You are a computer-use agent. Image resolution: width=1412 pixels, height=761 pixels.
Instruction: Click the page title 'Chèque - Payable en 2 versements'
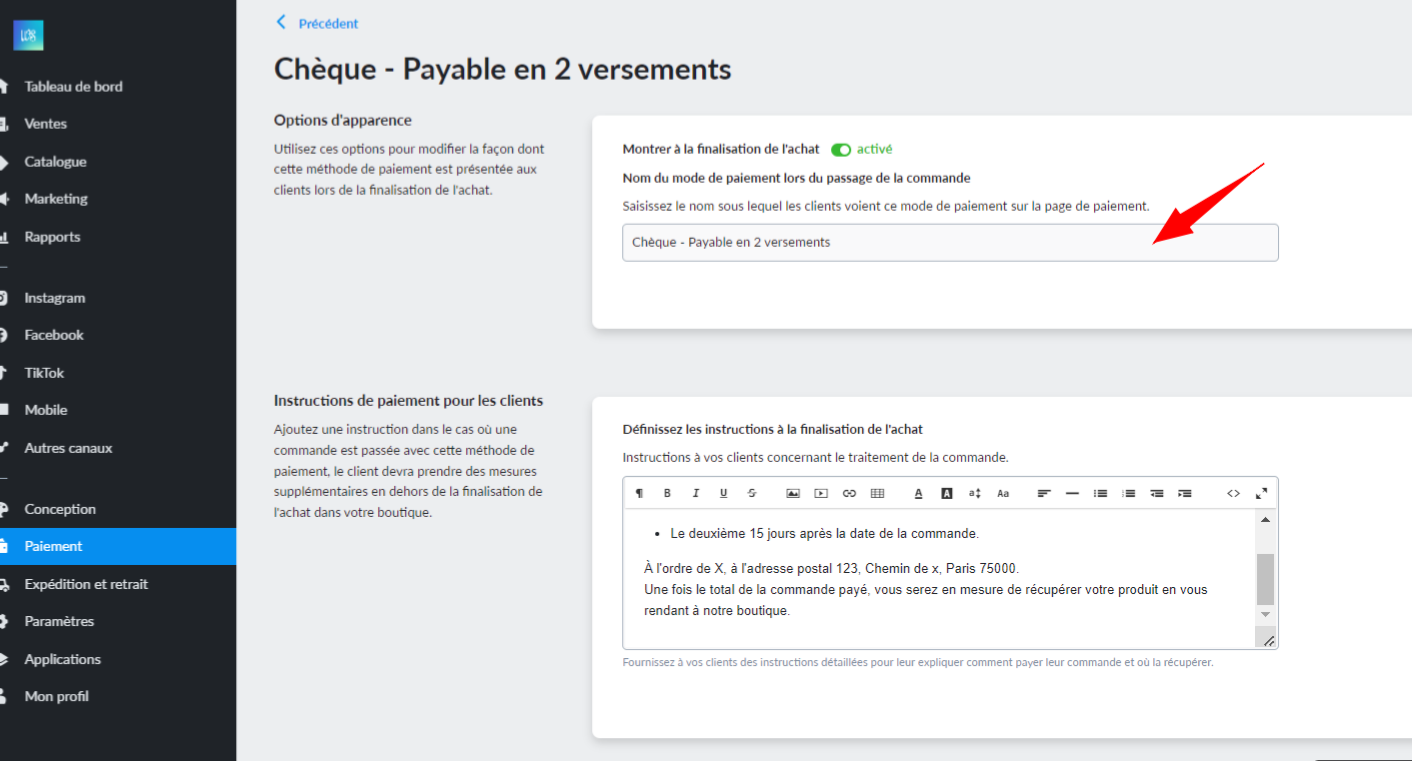(x=503, y=70)
